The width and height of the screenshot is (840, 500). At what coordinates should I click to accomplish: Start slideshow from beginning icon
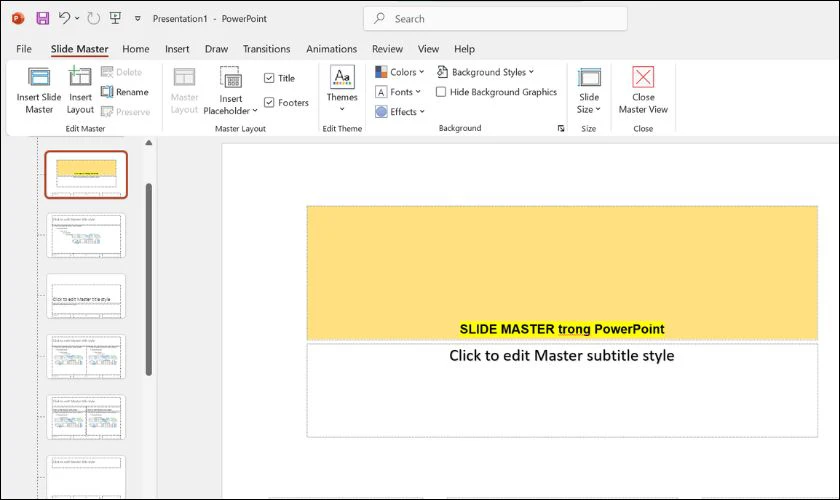coord(115,18)
